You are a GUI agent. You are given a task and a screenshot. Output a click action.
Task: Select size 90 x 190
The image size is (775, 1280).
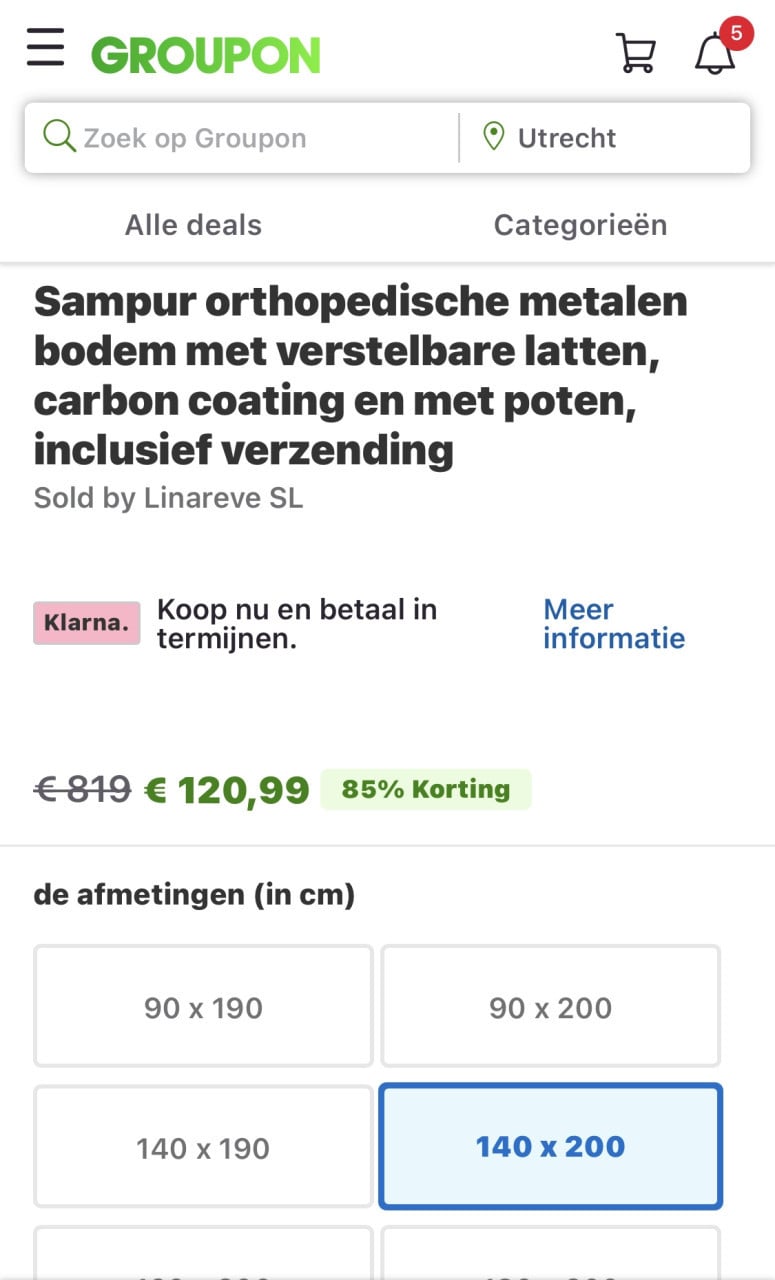(x=203, y=1007)
